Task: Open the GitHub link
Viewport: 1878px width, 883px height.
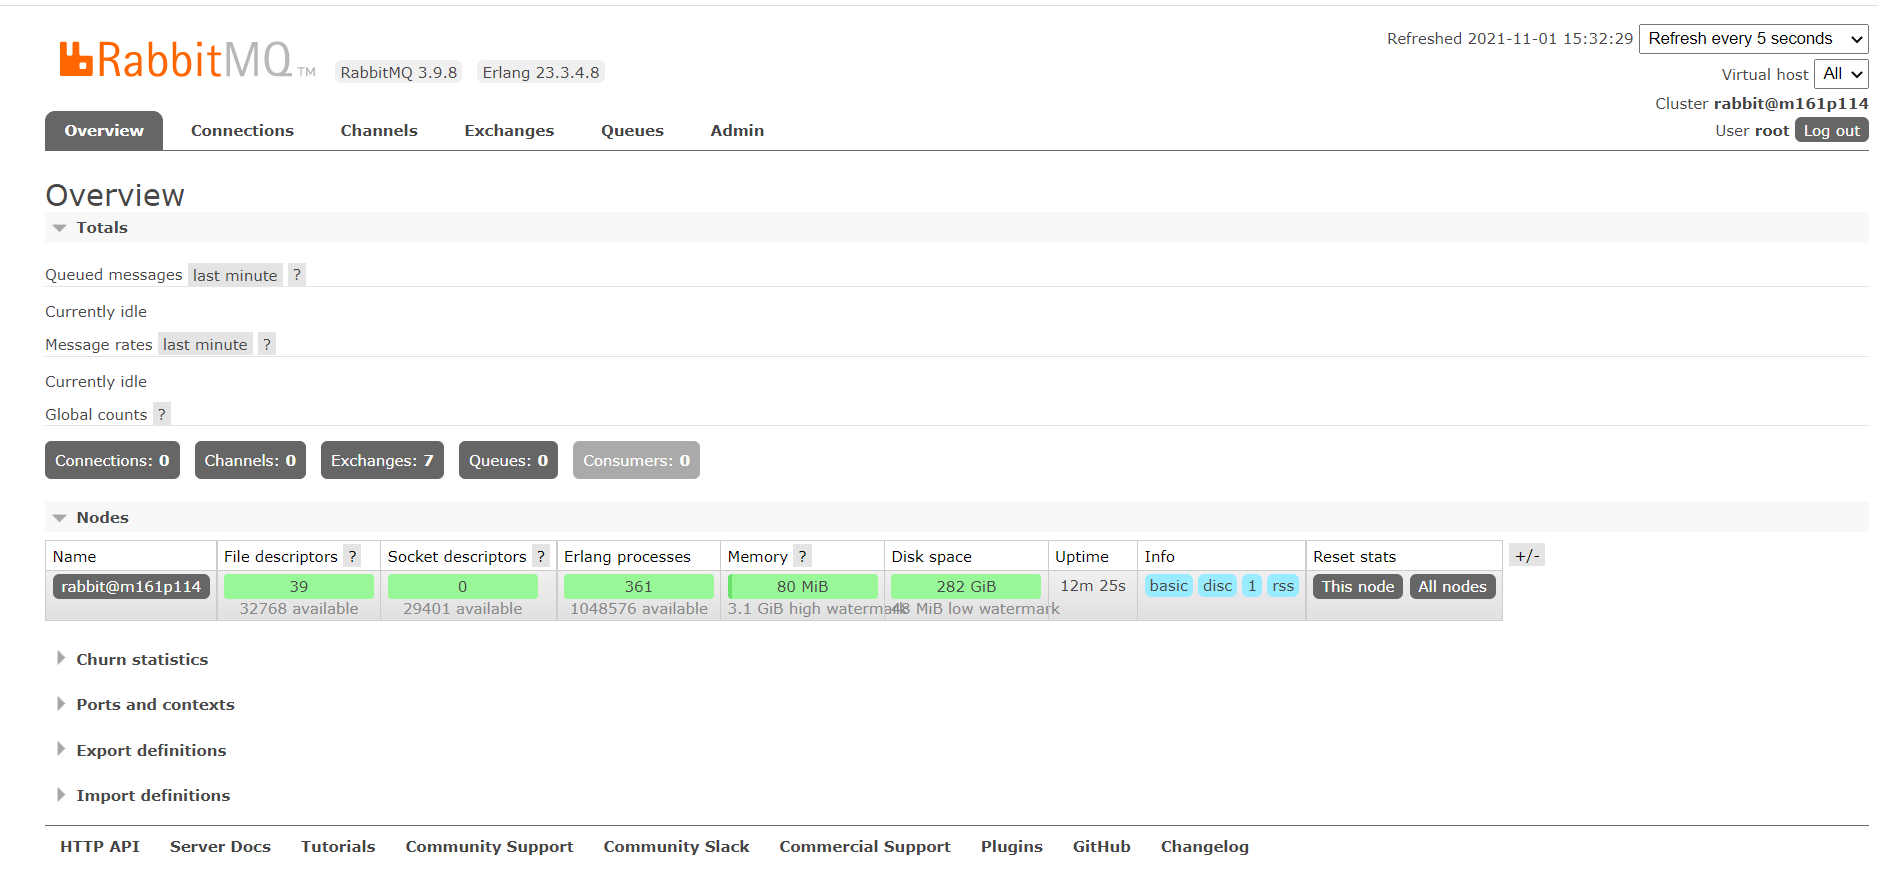Action: click(1102, 847)
